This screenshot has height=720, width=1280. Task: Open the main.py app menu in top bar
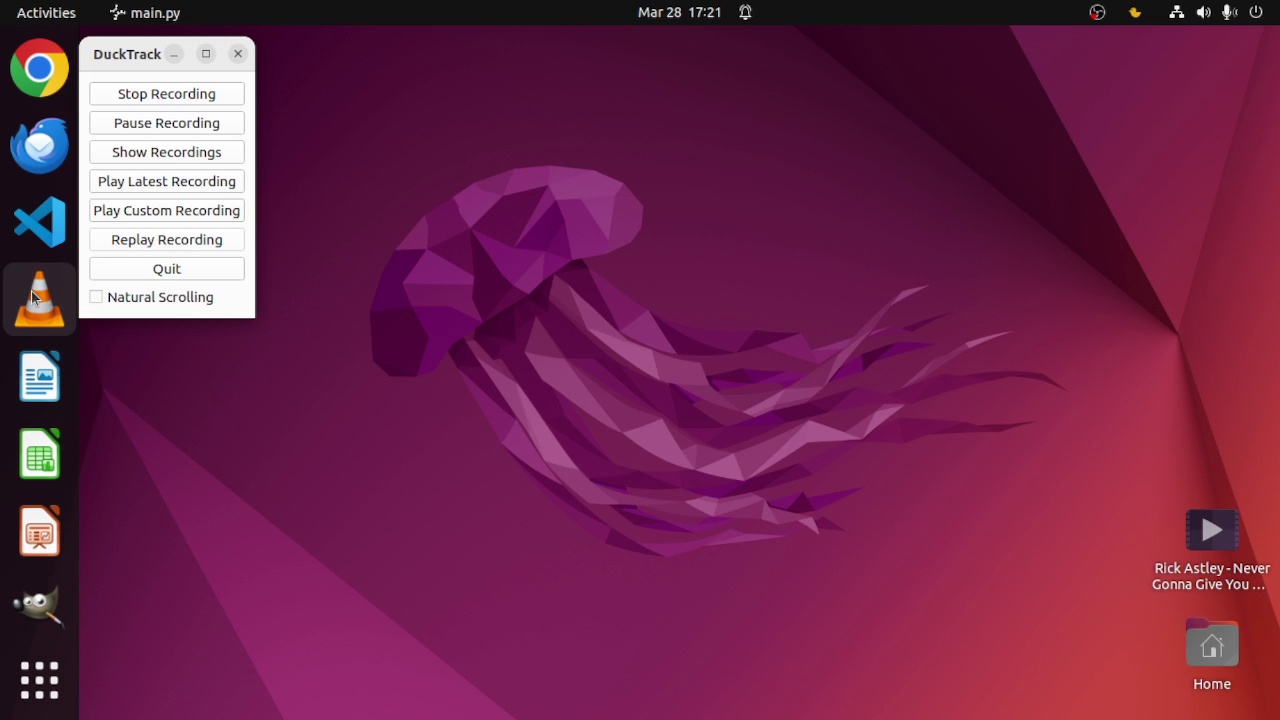[145, 13]
